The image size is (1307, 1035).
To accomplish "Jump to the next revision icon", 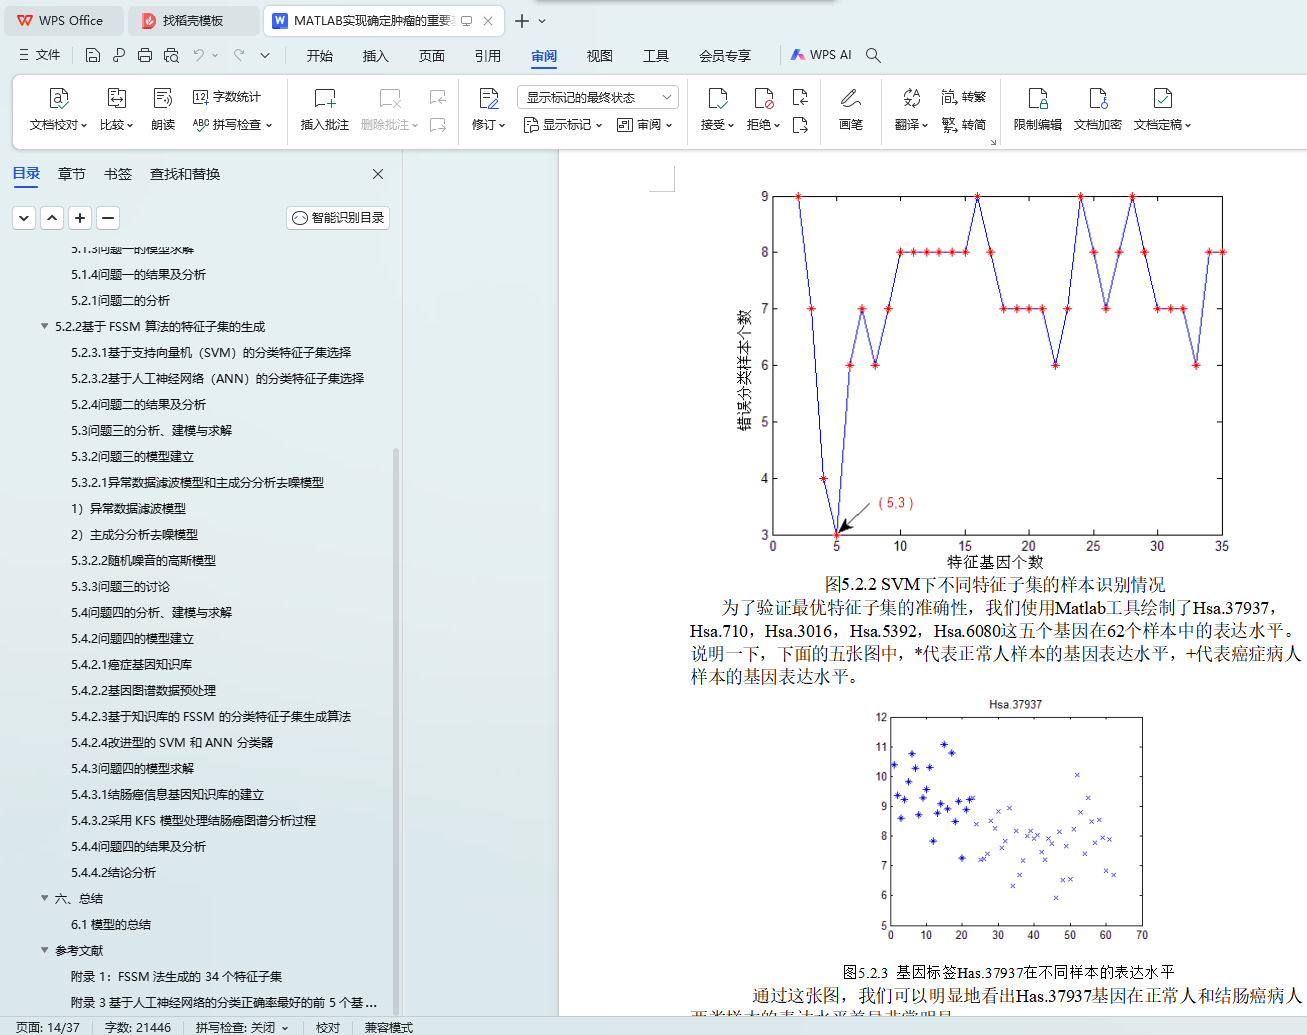I will [800, 125].
